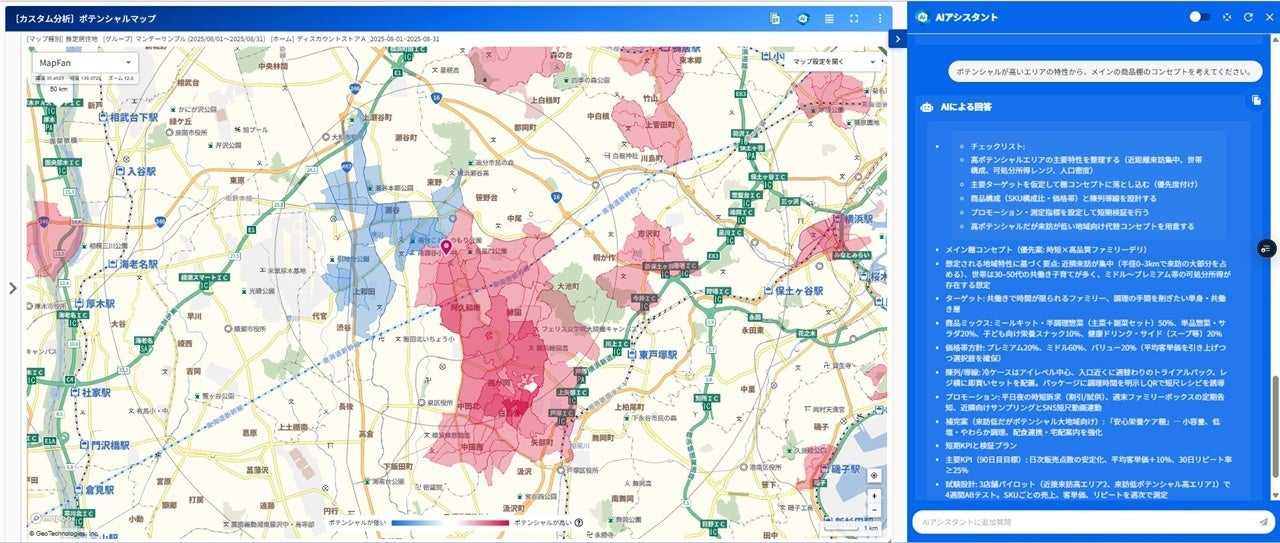Refresh the AI assistant conversation

(x=1248, y=17)
